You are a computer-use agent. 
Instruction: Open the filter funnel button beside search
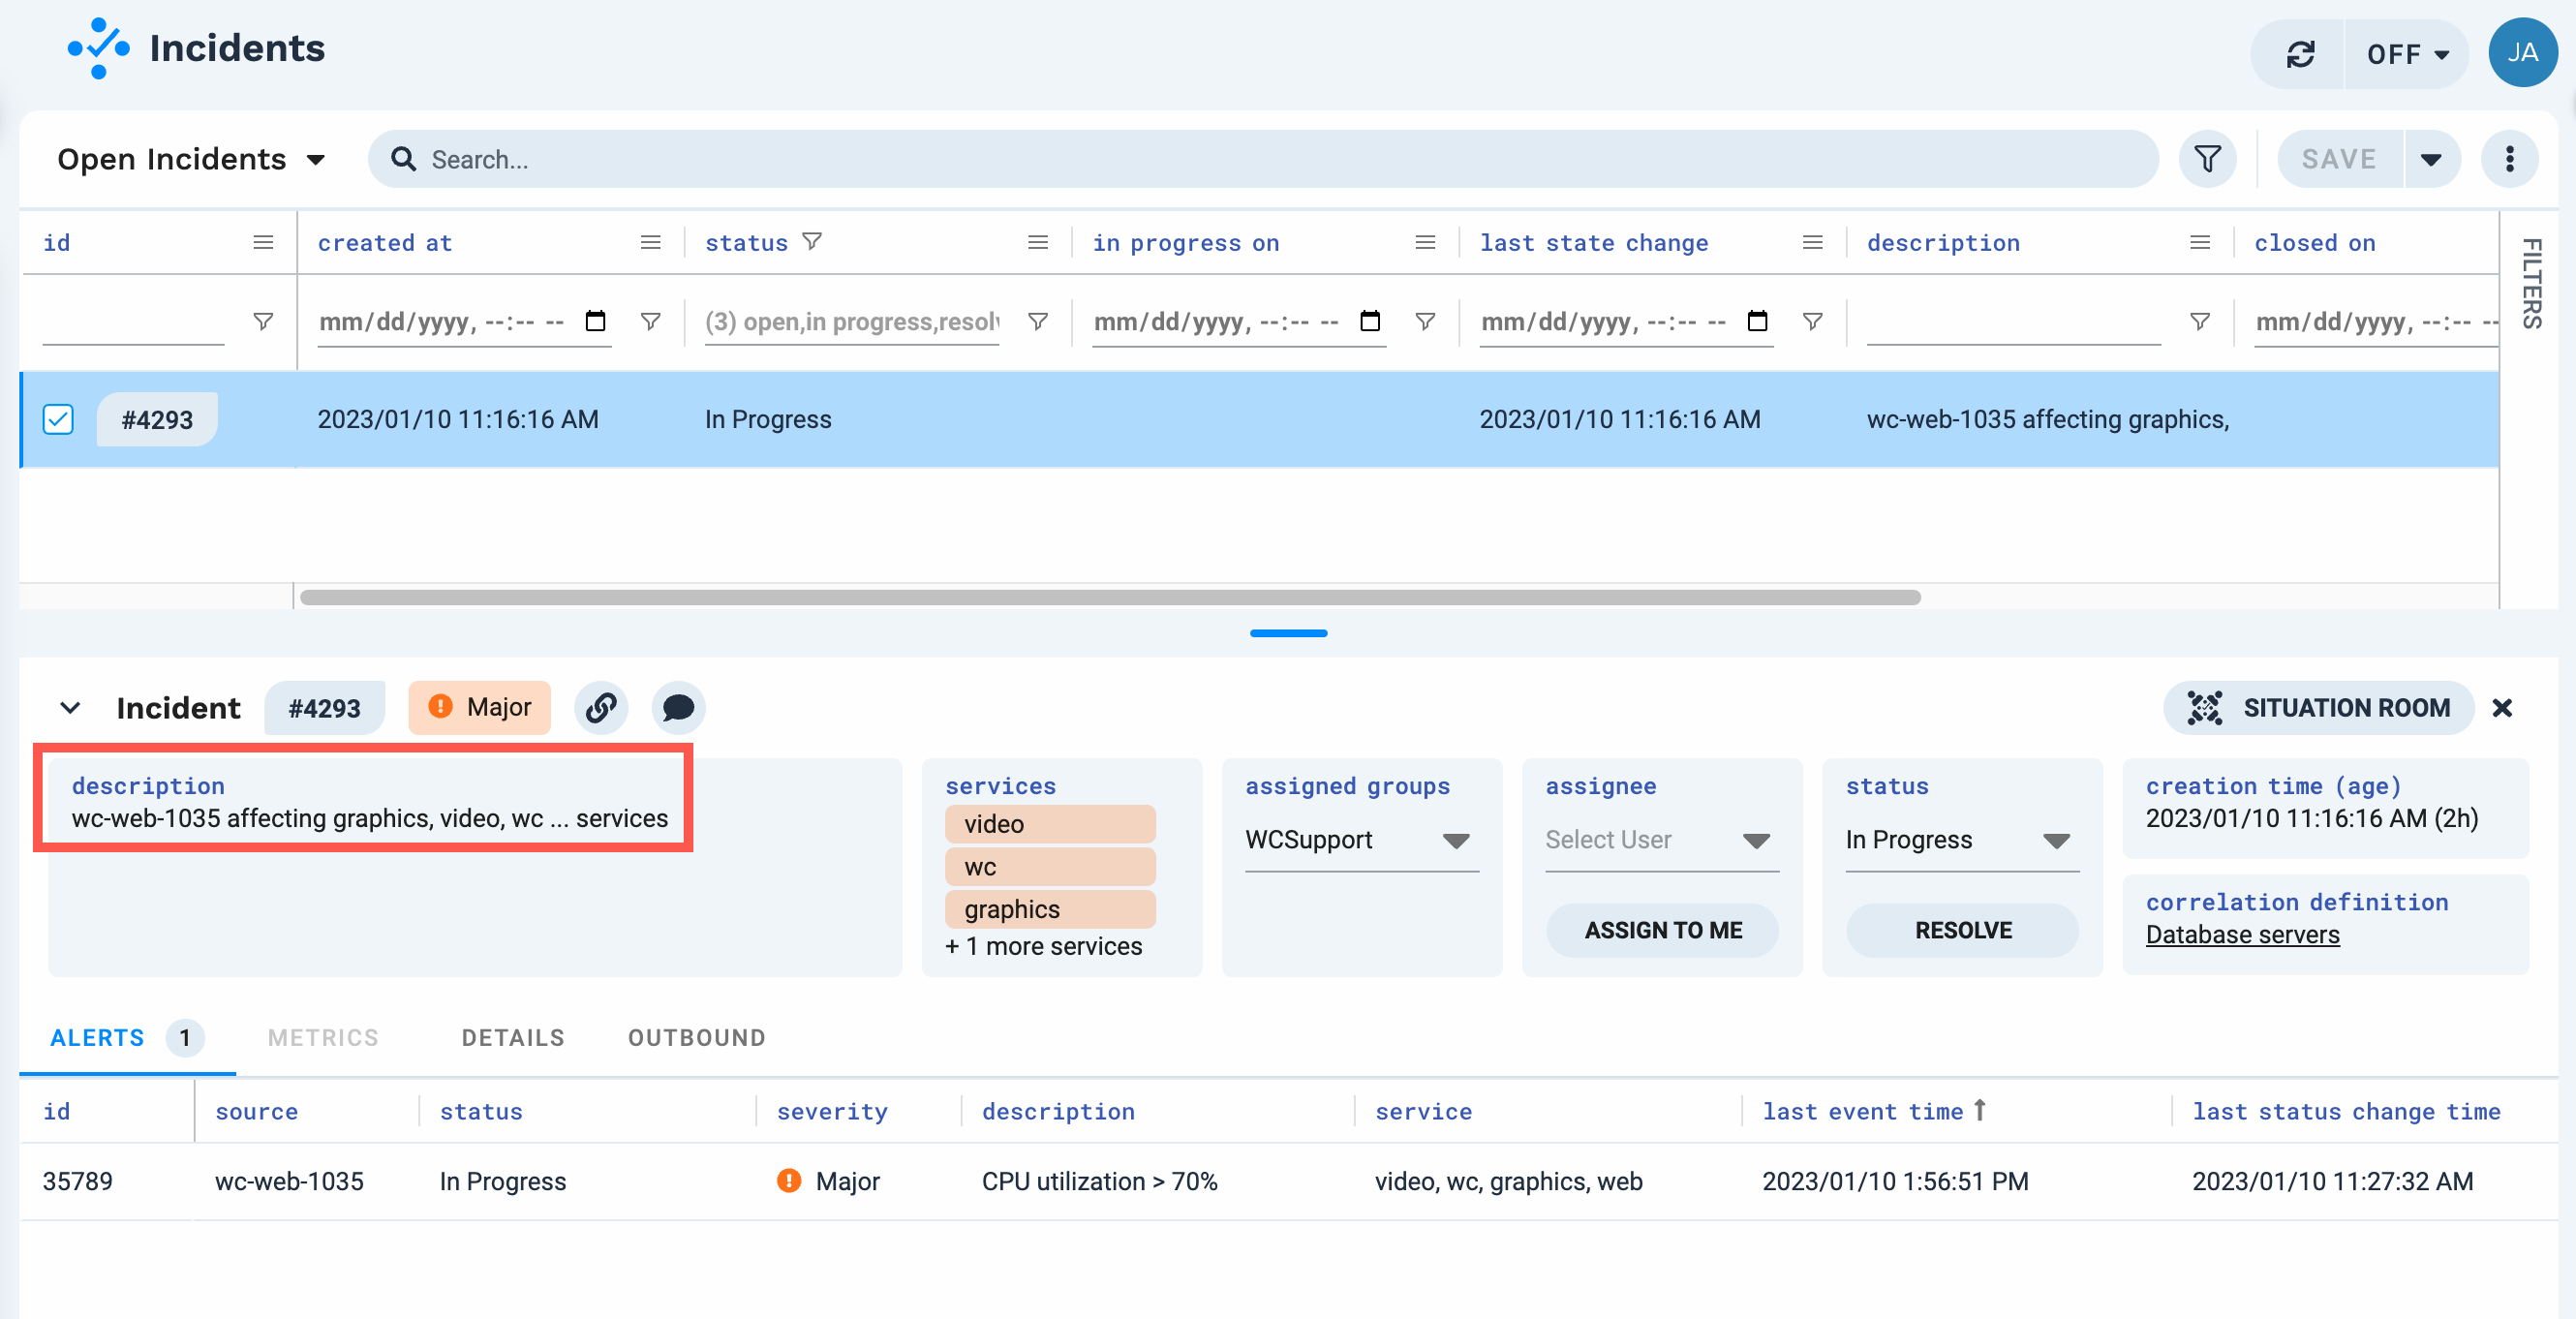(x=2207, y=159)
